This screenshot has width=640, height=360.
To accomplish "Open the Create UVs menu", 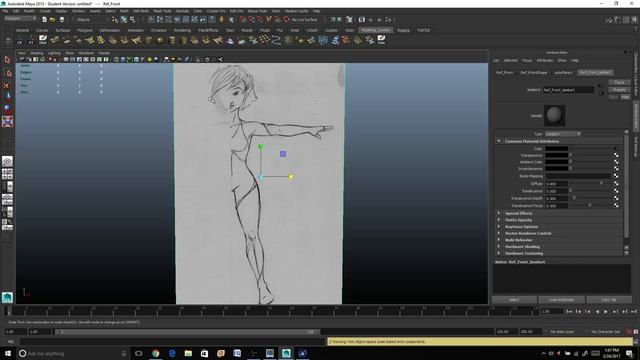I will [x=216, y=11].
